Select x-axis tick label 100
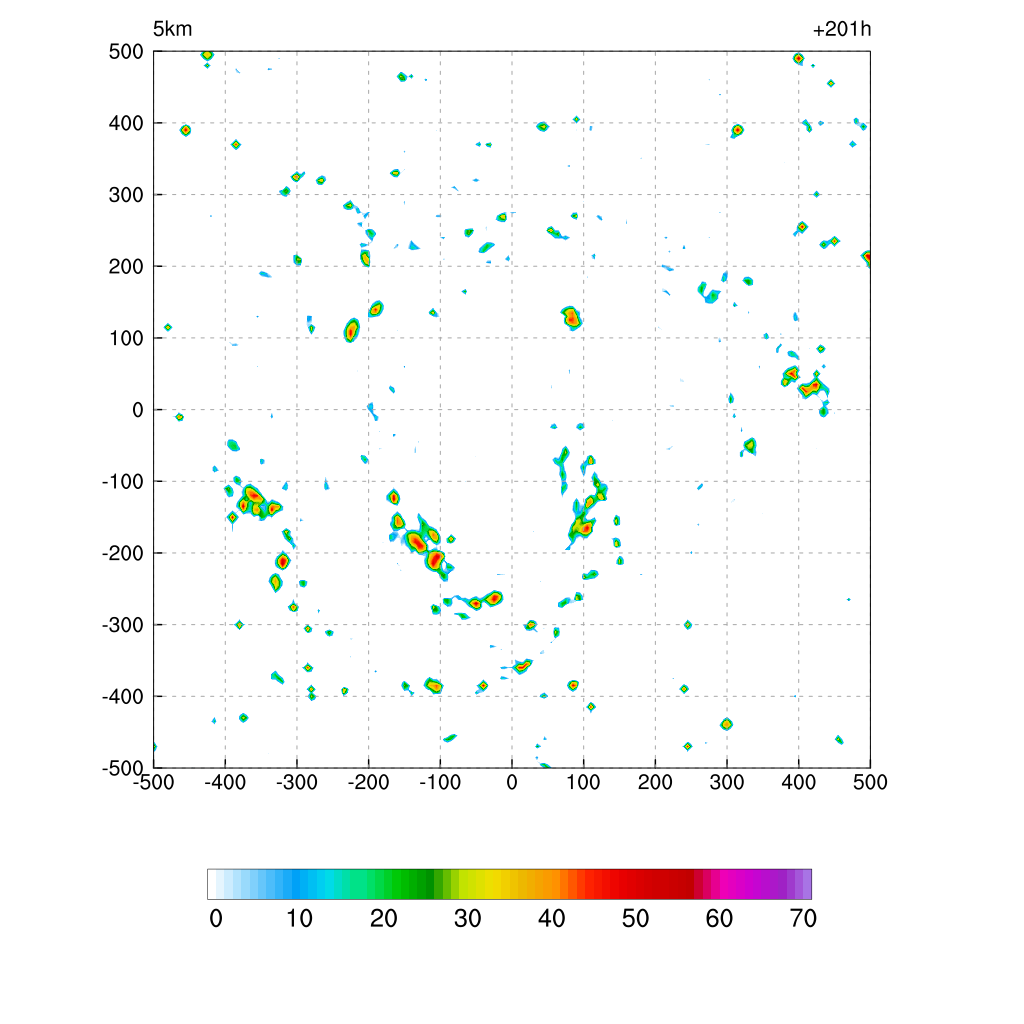Screen dimensions: 1024x1024 tap(583, 782)
